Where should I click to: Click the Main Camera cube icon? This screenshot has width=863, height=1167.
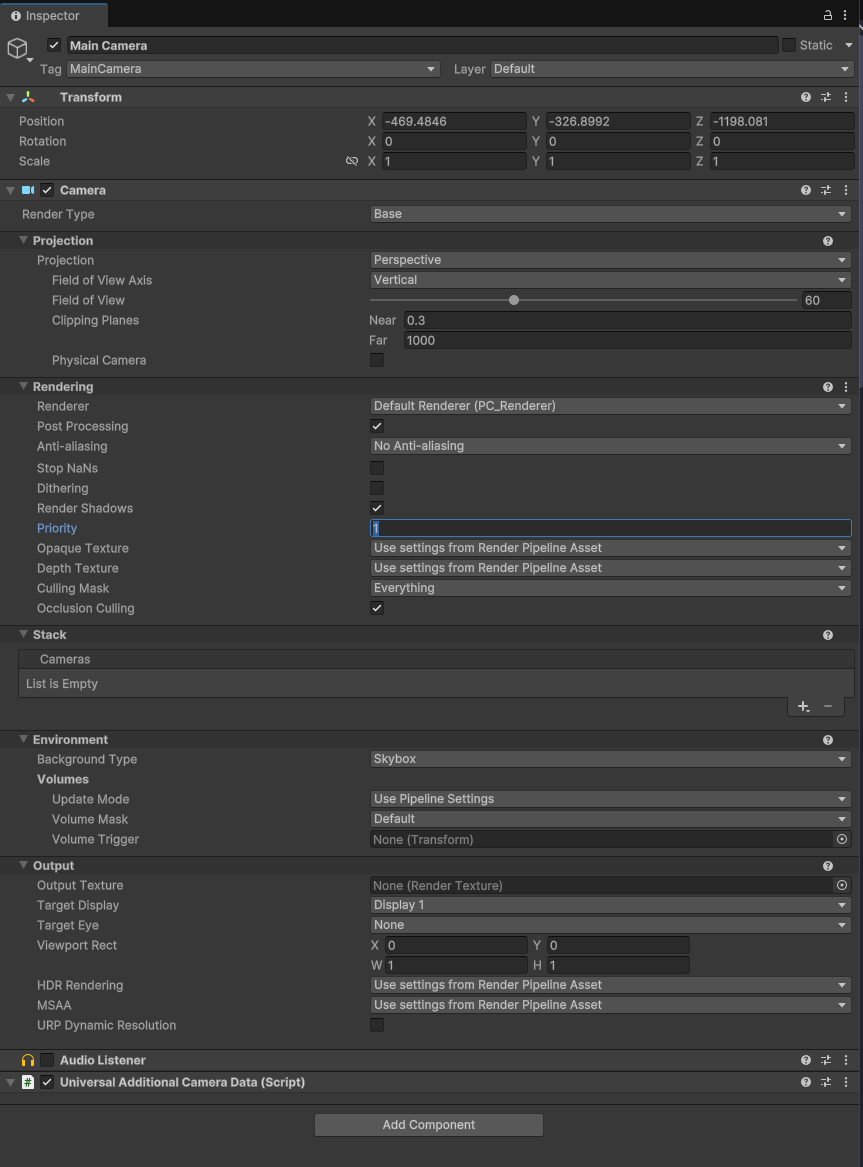(16, 48)
